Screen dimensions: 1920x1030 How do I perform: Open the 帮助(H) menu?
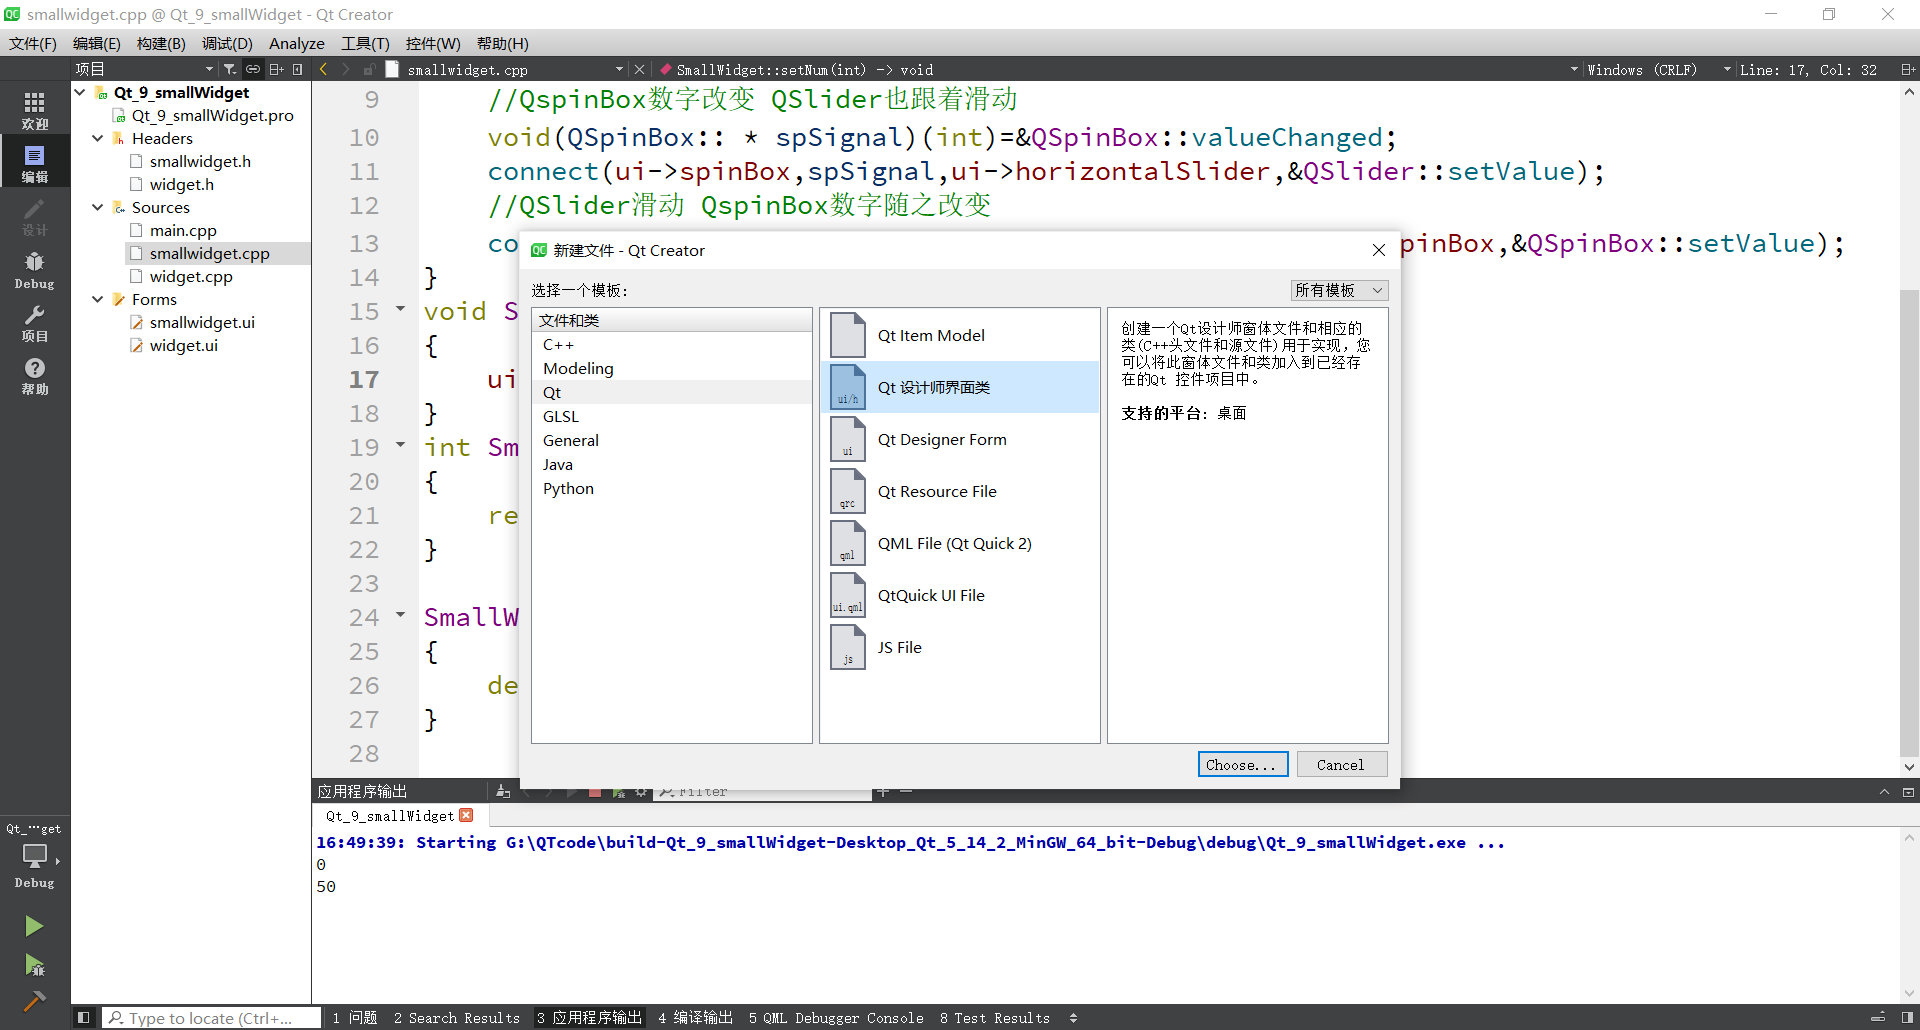[x=503, y=43]
